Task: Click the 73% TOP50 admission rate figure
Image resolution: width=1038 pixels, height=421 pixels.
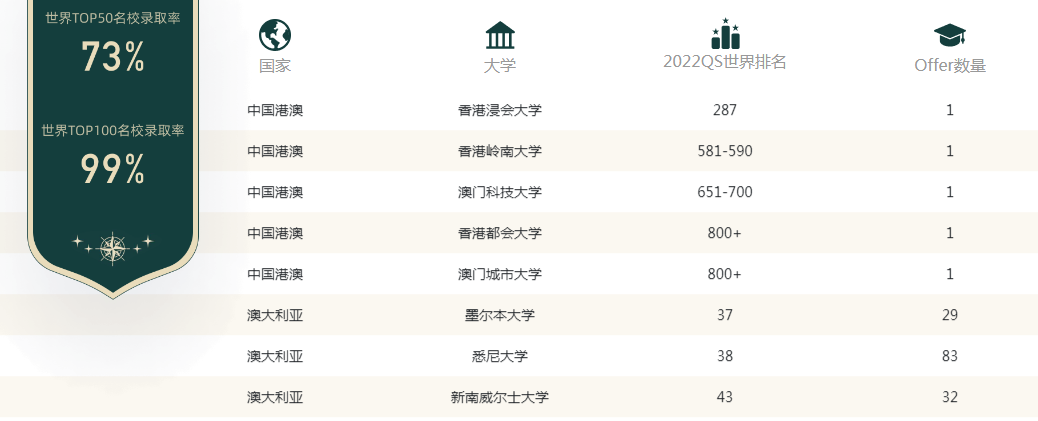Action: pos(113,57)
